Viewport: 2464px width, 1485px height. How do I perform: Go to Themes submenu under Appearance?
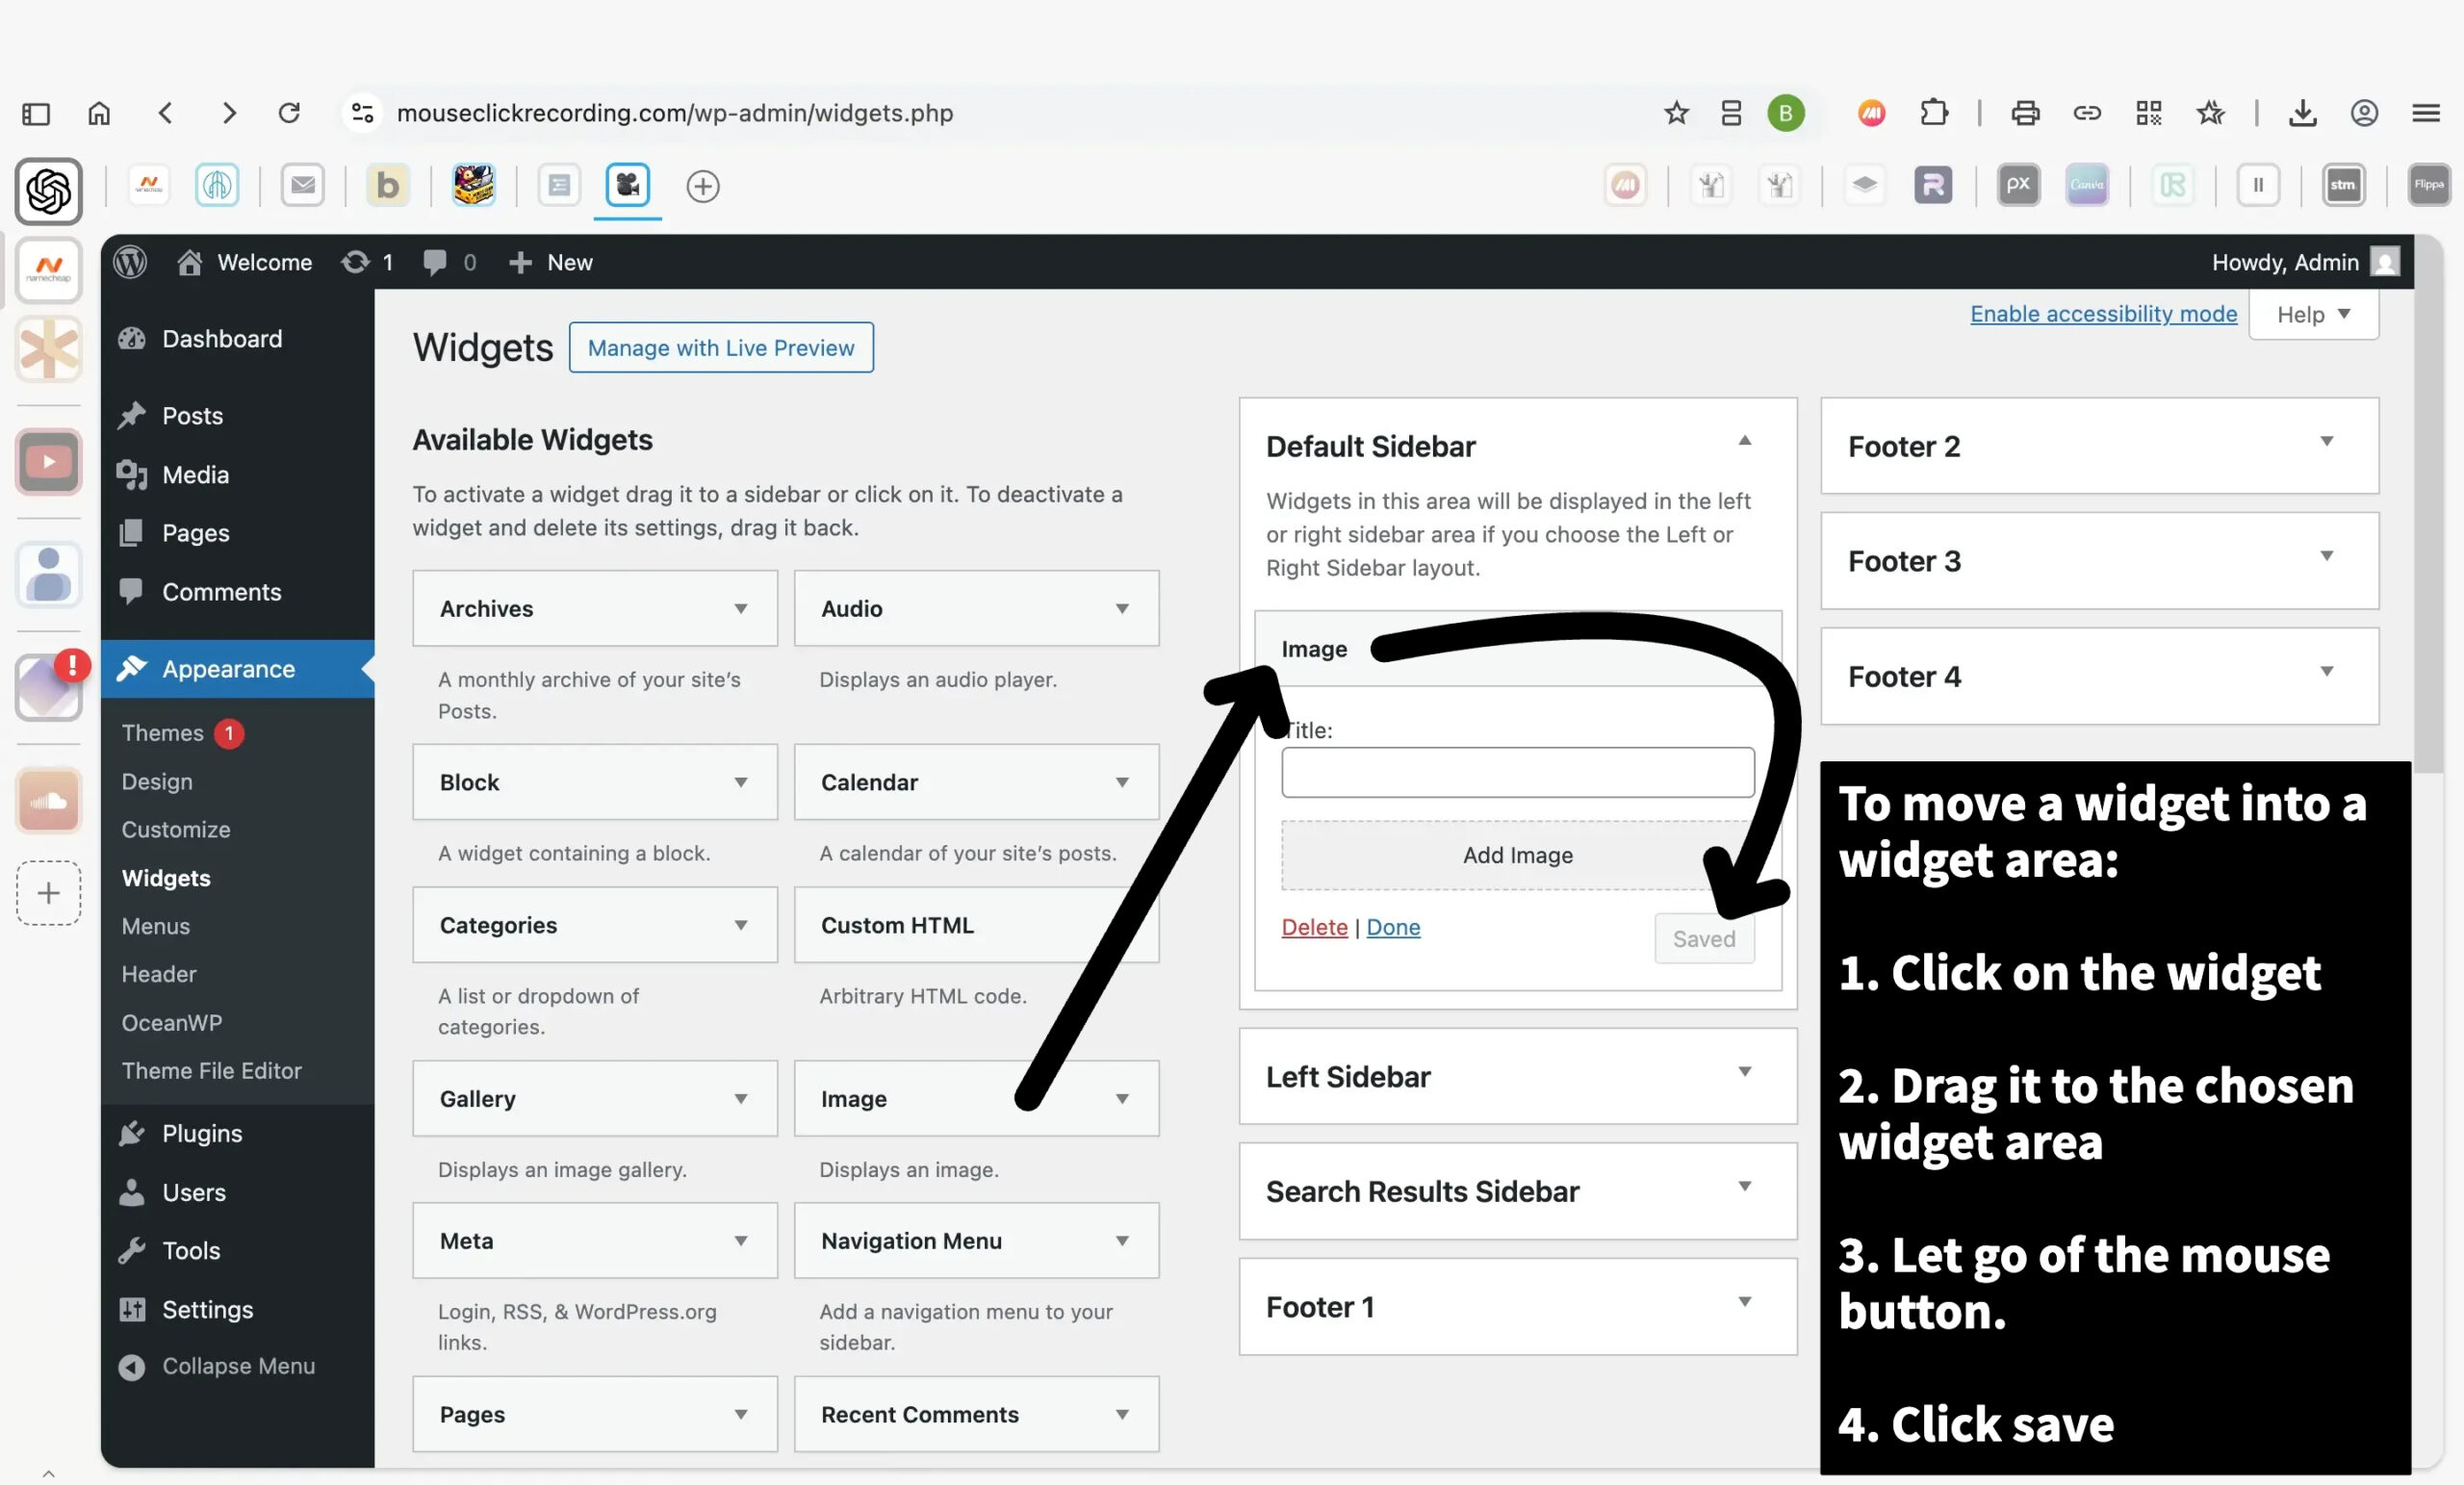(162, 733)
